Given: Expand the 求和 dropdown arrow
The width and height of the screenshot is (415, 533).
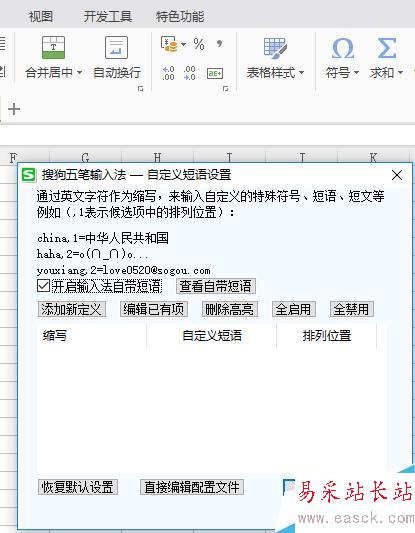Looking at the screenshot, I should tap(400, 72).
